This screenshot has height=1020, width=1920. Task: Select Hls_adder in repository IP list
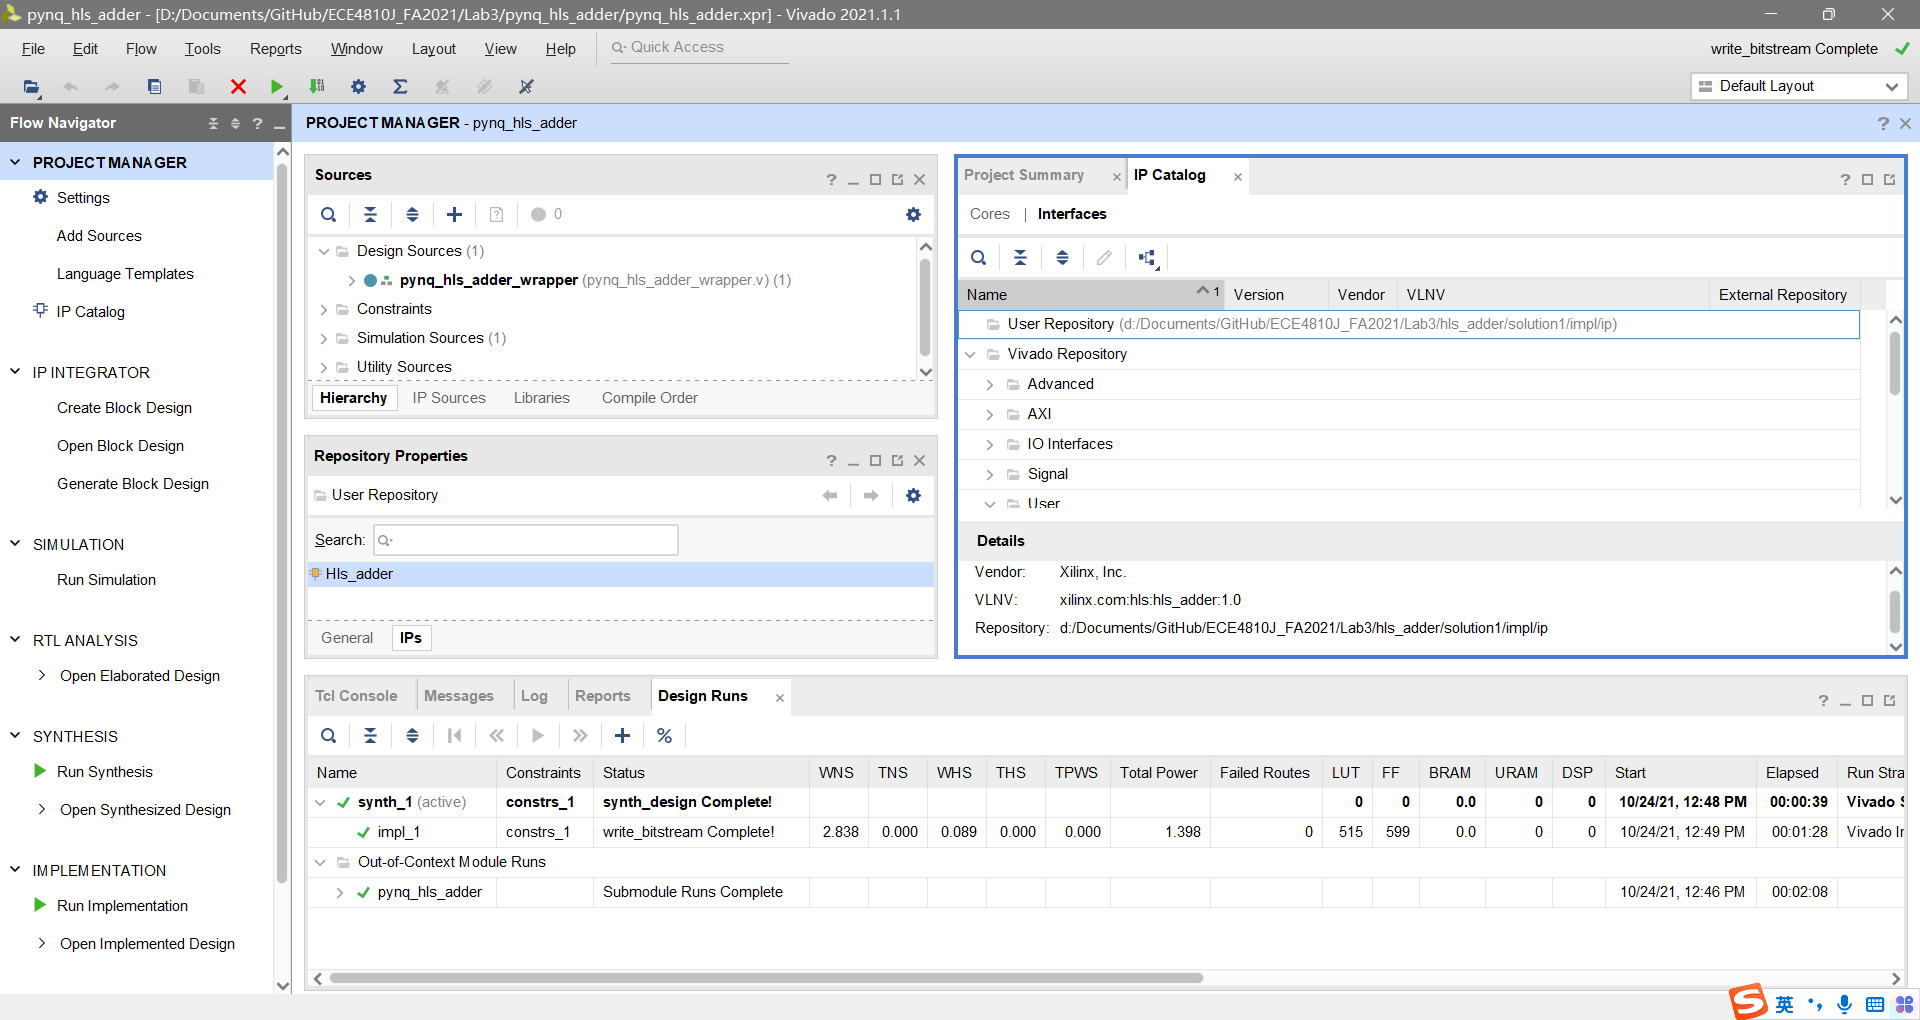point(620,574)
